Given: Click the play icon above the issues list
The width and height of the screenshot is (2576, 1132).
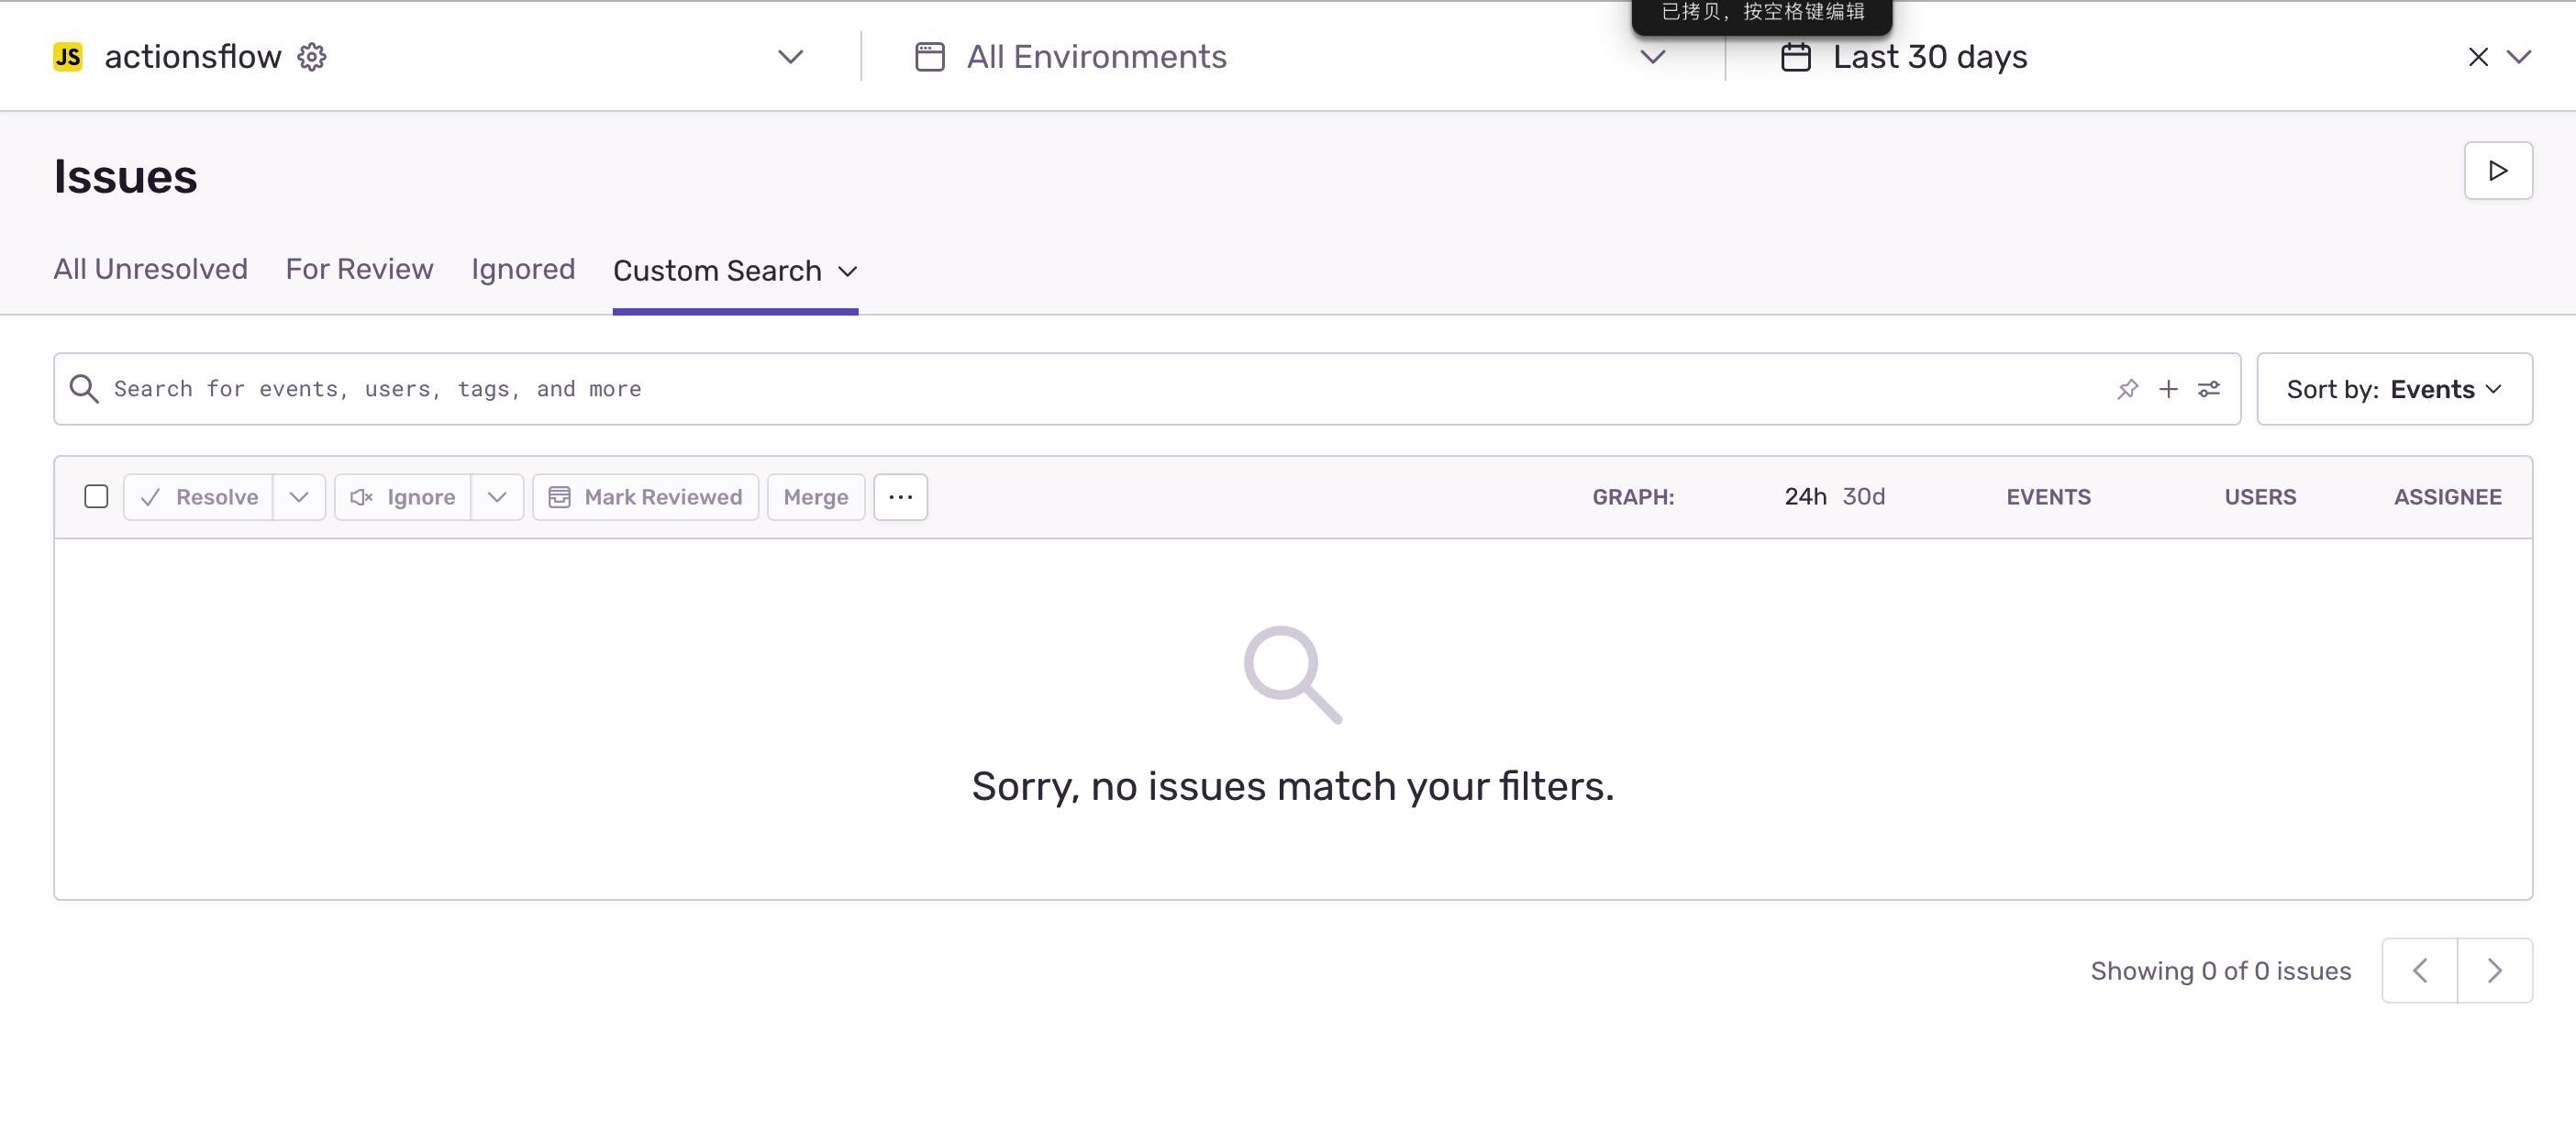Looking at the screenshot, I should pos(2497,170).
